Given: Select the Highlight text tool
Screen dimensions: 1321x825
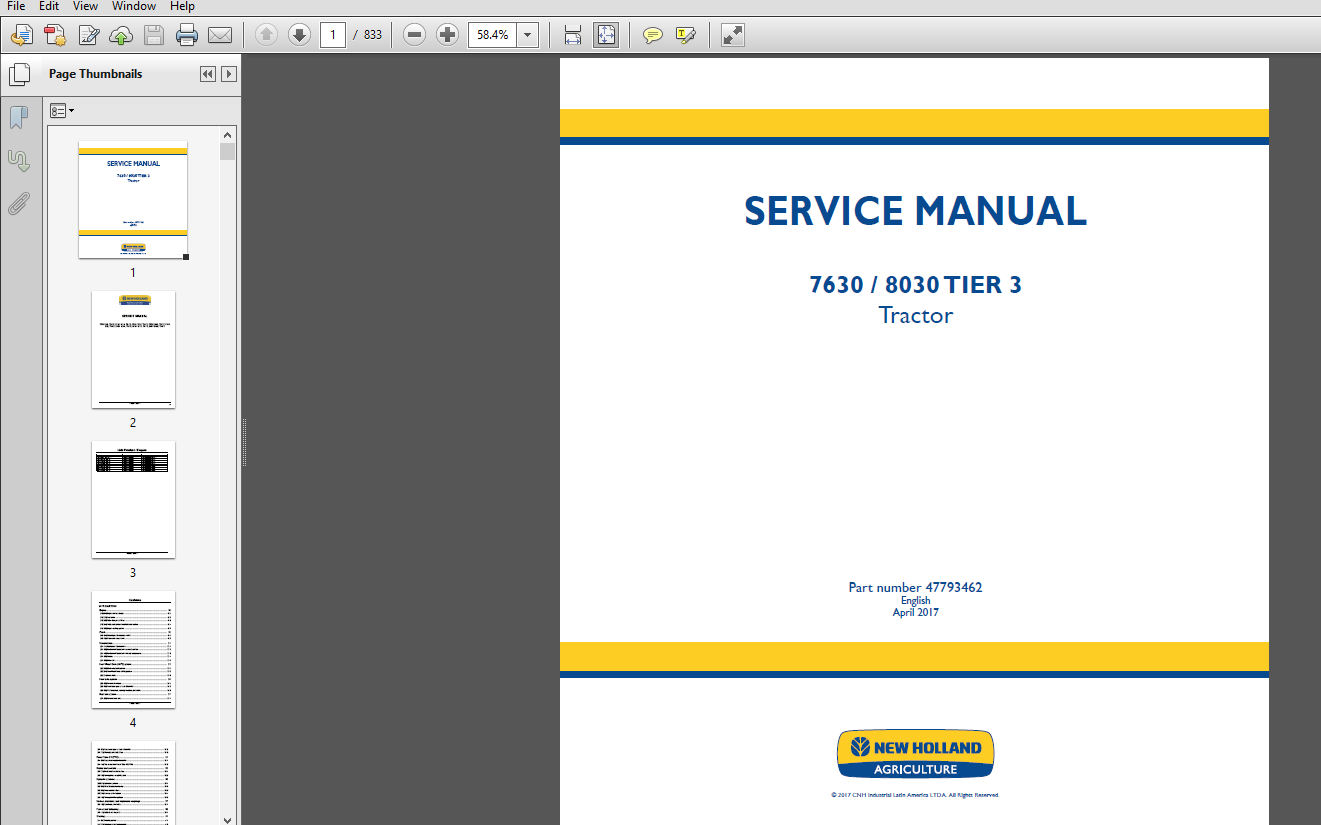Looking at the screenshot, I should [x=685, y=35].
